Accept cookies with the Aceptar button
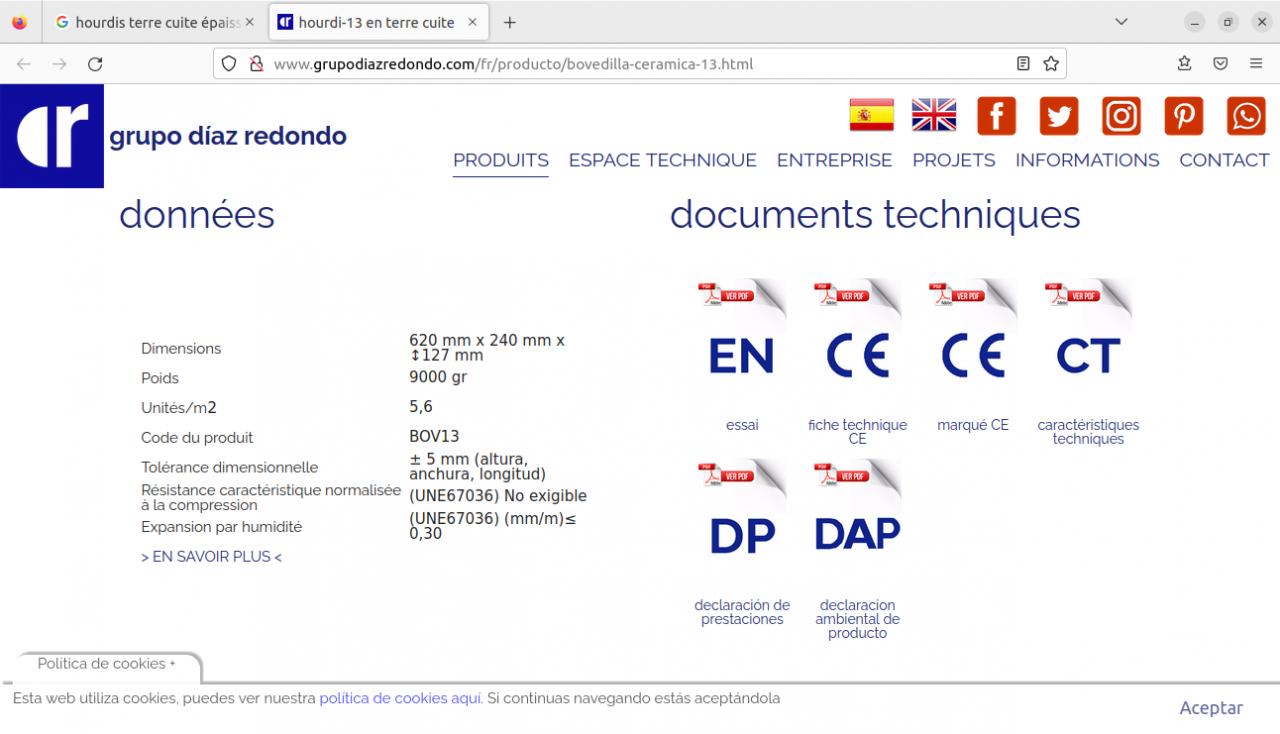The image size is (1280, 734). click(x=1211, y=708)
